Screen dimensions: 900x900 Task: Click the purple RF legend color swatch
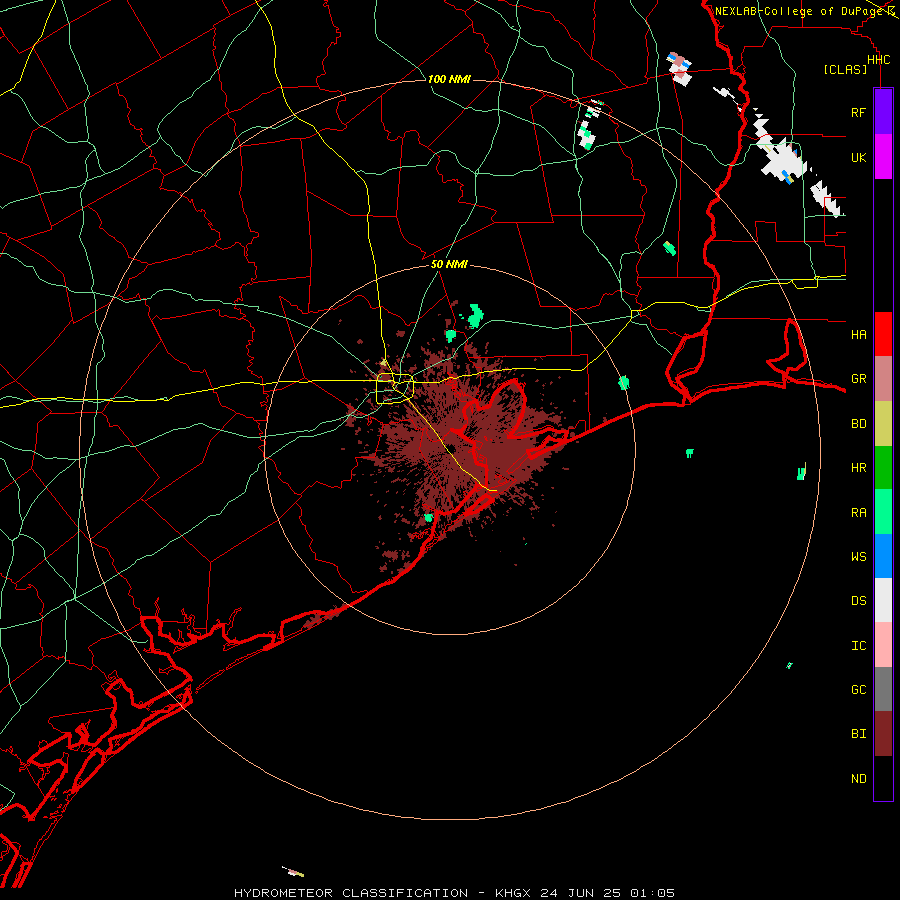pos(883,112)
